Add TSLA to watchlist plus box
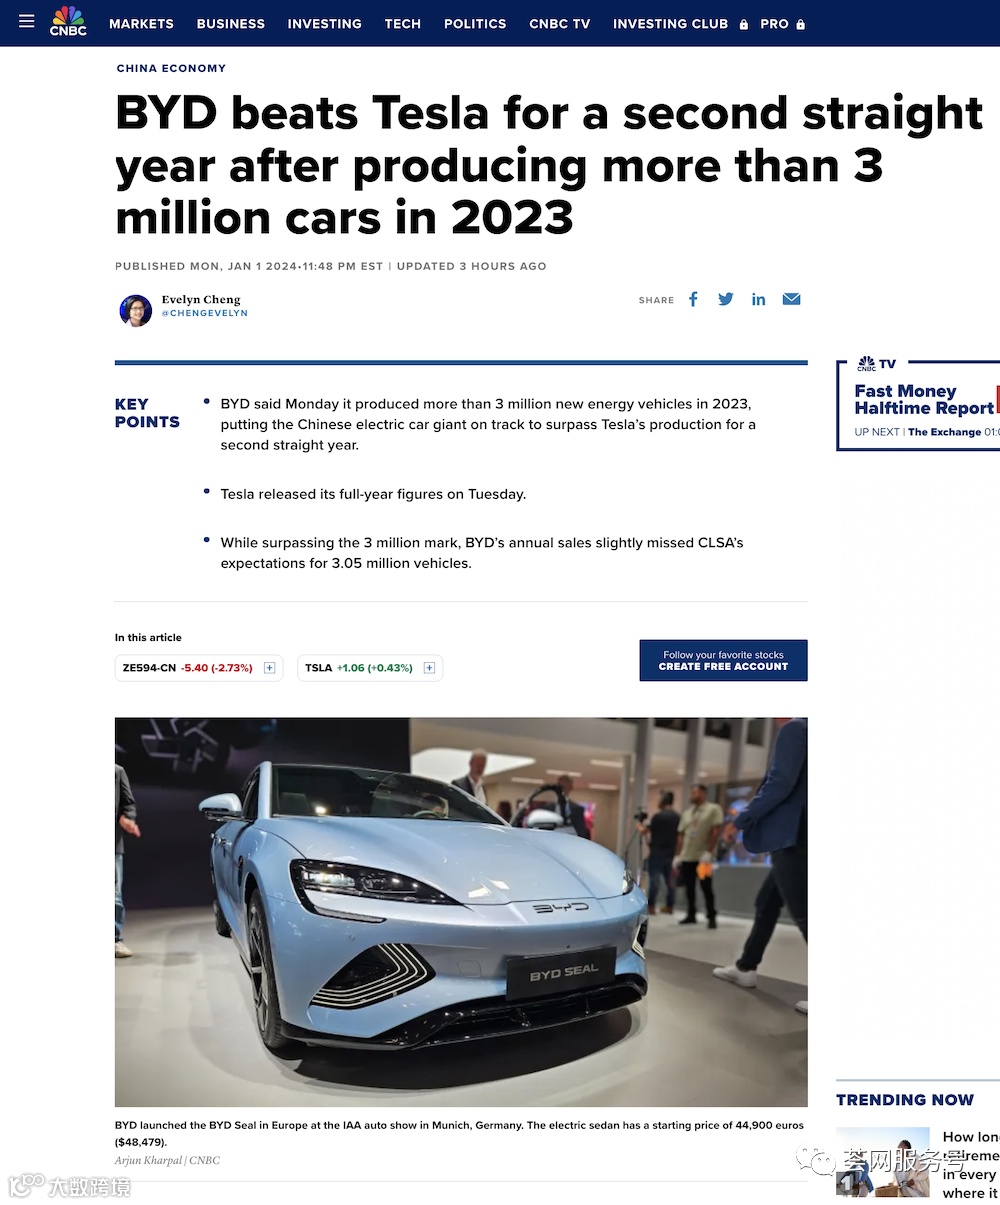The height and width of the screenshot is (1205, 1000). click(429, 668)
